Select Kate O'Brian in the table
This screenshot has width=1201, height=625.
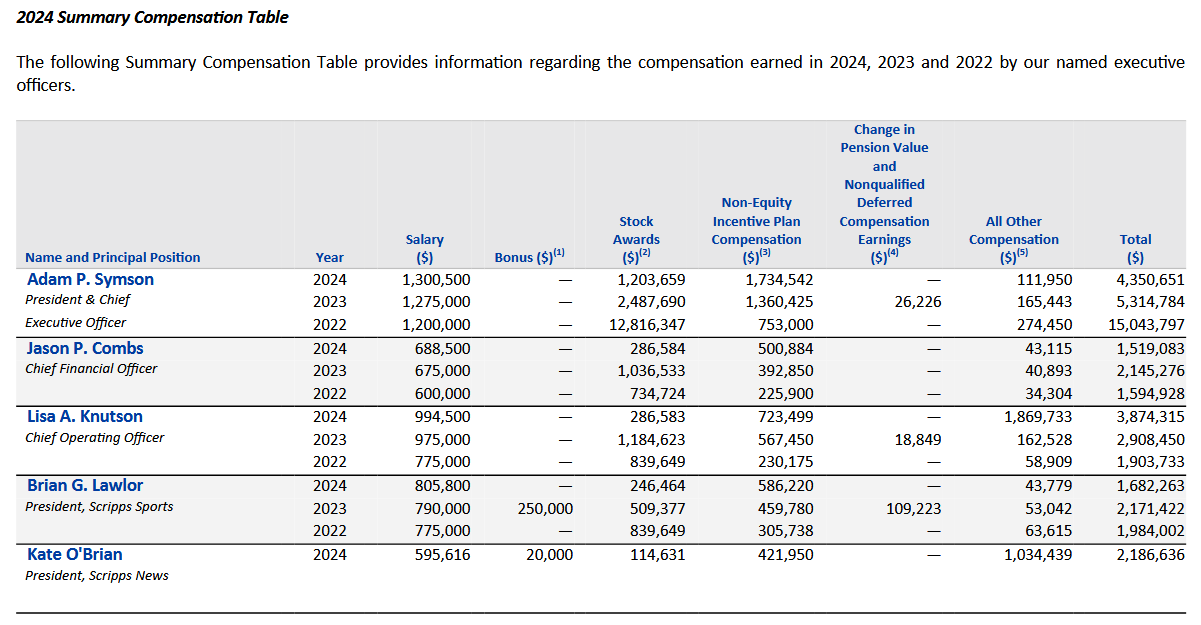coord(75,554)
